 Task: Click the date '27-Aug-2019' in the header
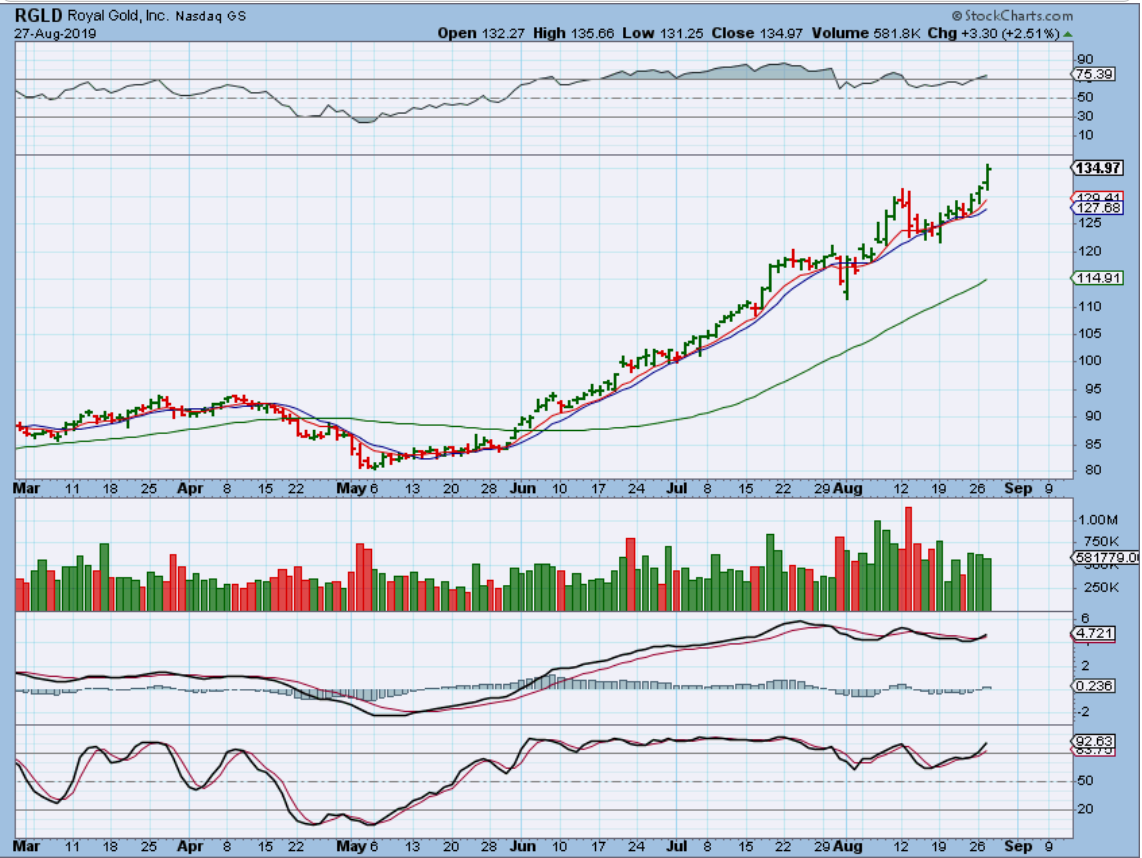[55, 34]
